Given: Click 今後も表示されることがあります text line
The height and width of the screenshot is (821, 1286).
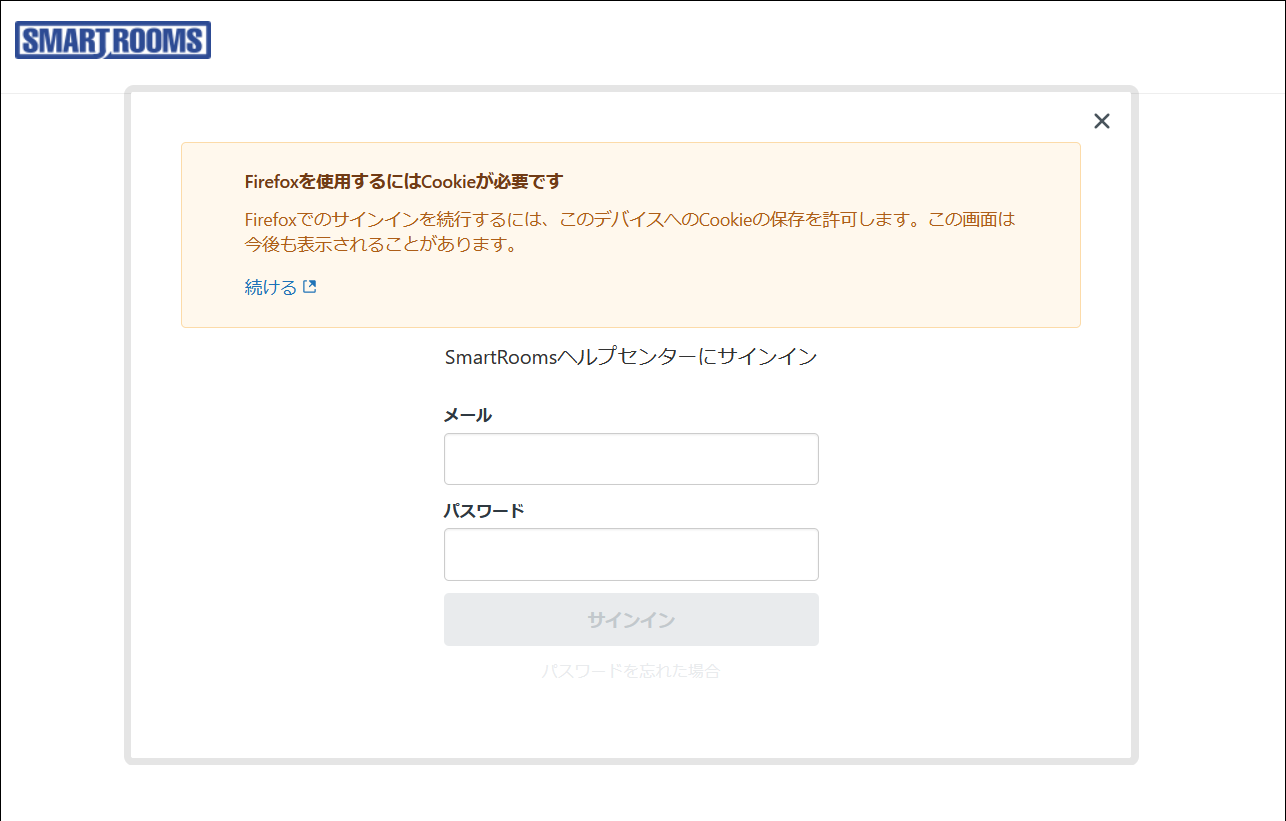Looking at the screenshot, I should (381, 244).
